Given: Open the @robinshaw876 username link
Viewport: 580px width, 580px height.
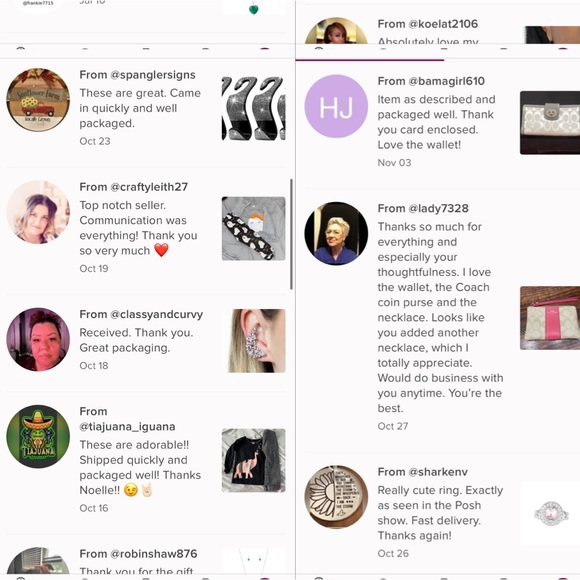Looking at the screenshot, I should [x=154, y=554].
